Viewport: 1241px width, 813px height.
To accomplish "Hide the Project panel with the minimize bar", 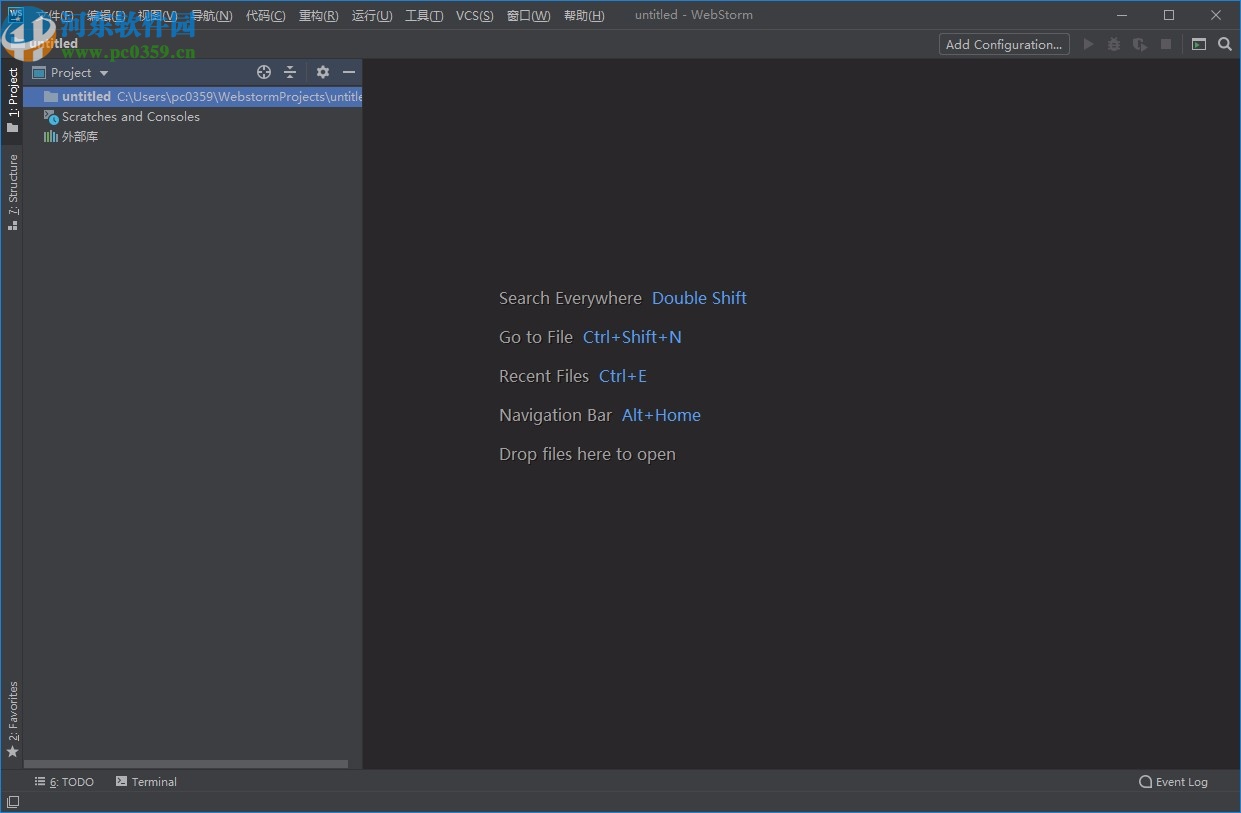I will (x=348, y=72).
